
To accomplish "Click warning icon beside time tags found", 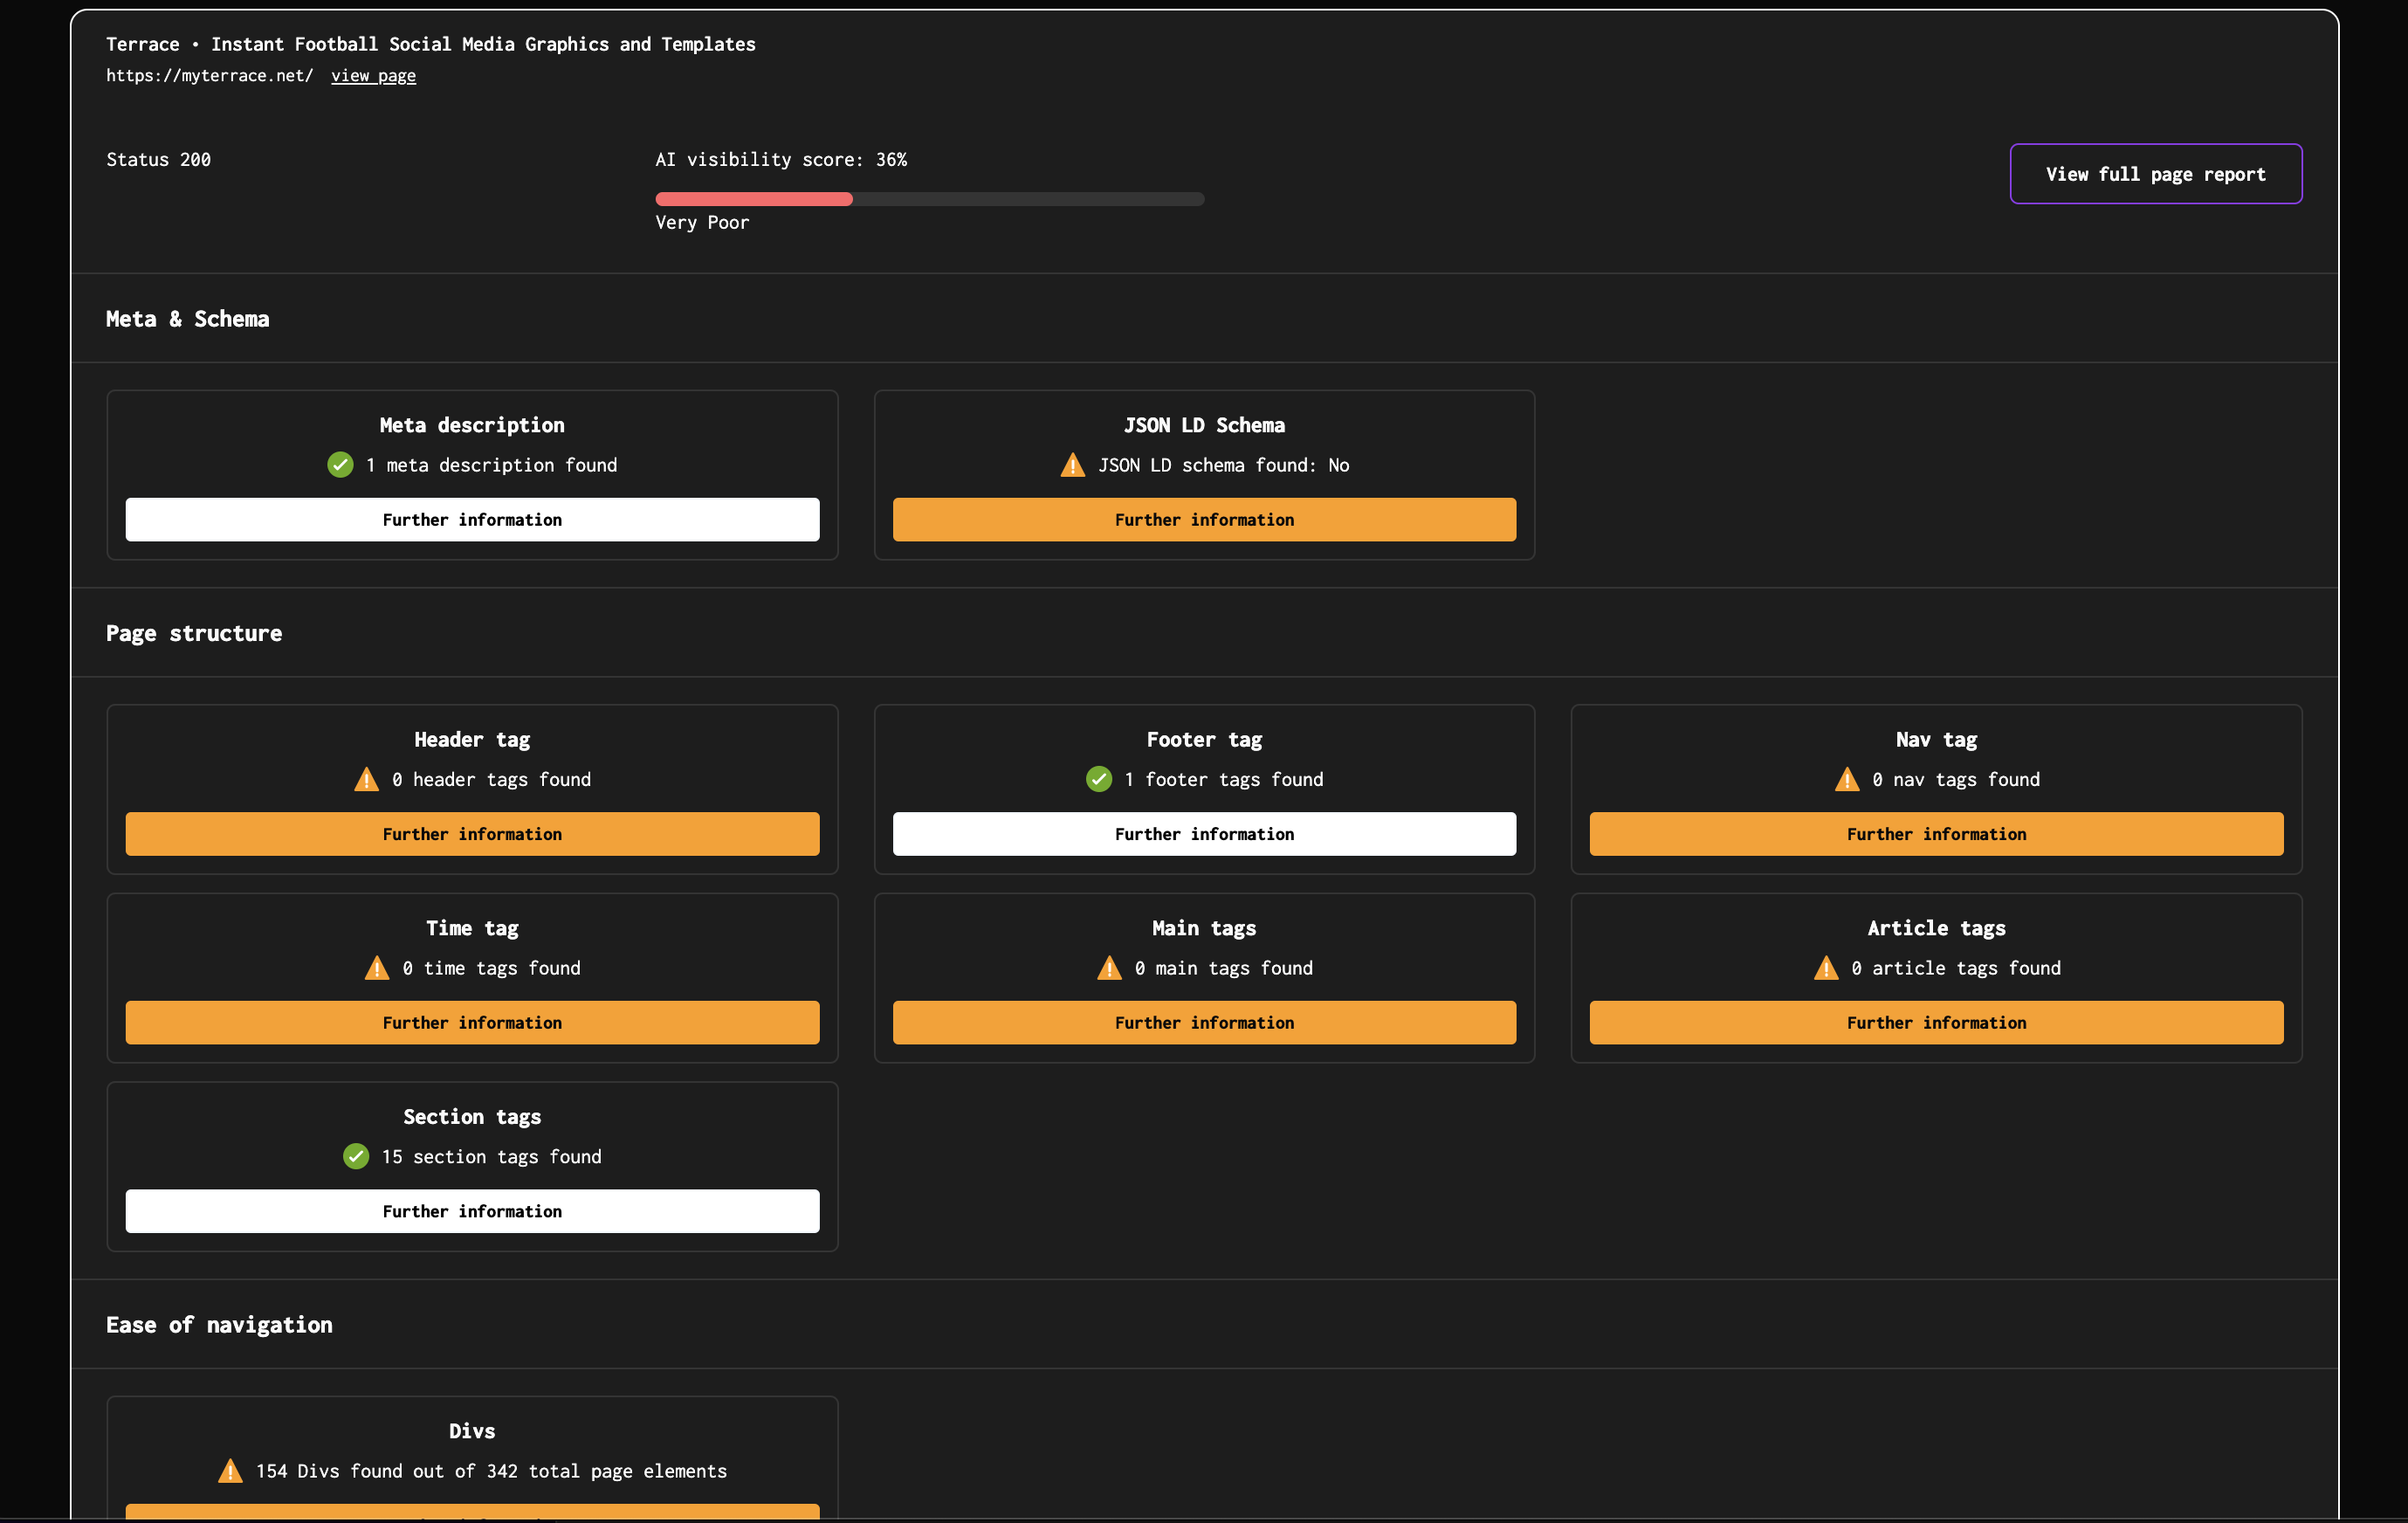I will pos(376,968).
